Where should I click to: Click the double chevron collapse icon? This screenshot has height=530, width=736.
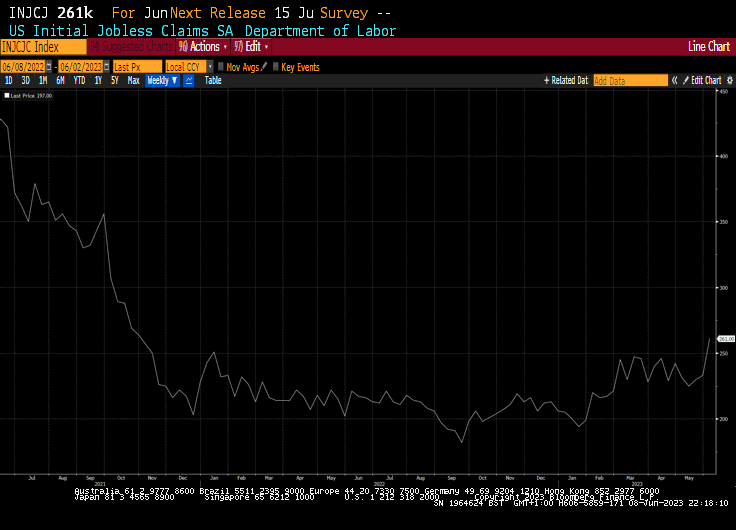[675, 80]
